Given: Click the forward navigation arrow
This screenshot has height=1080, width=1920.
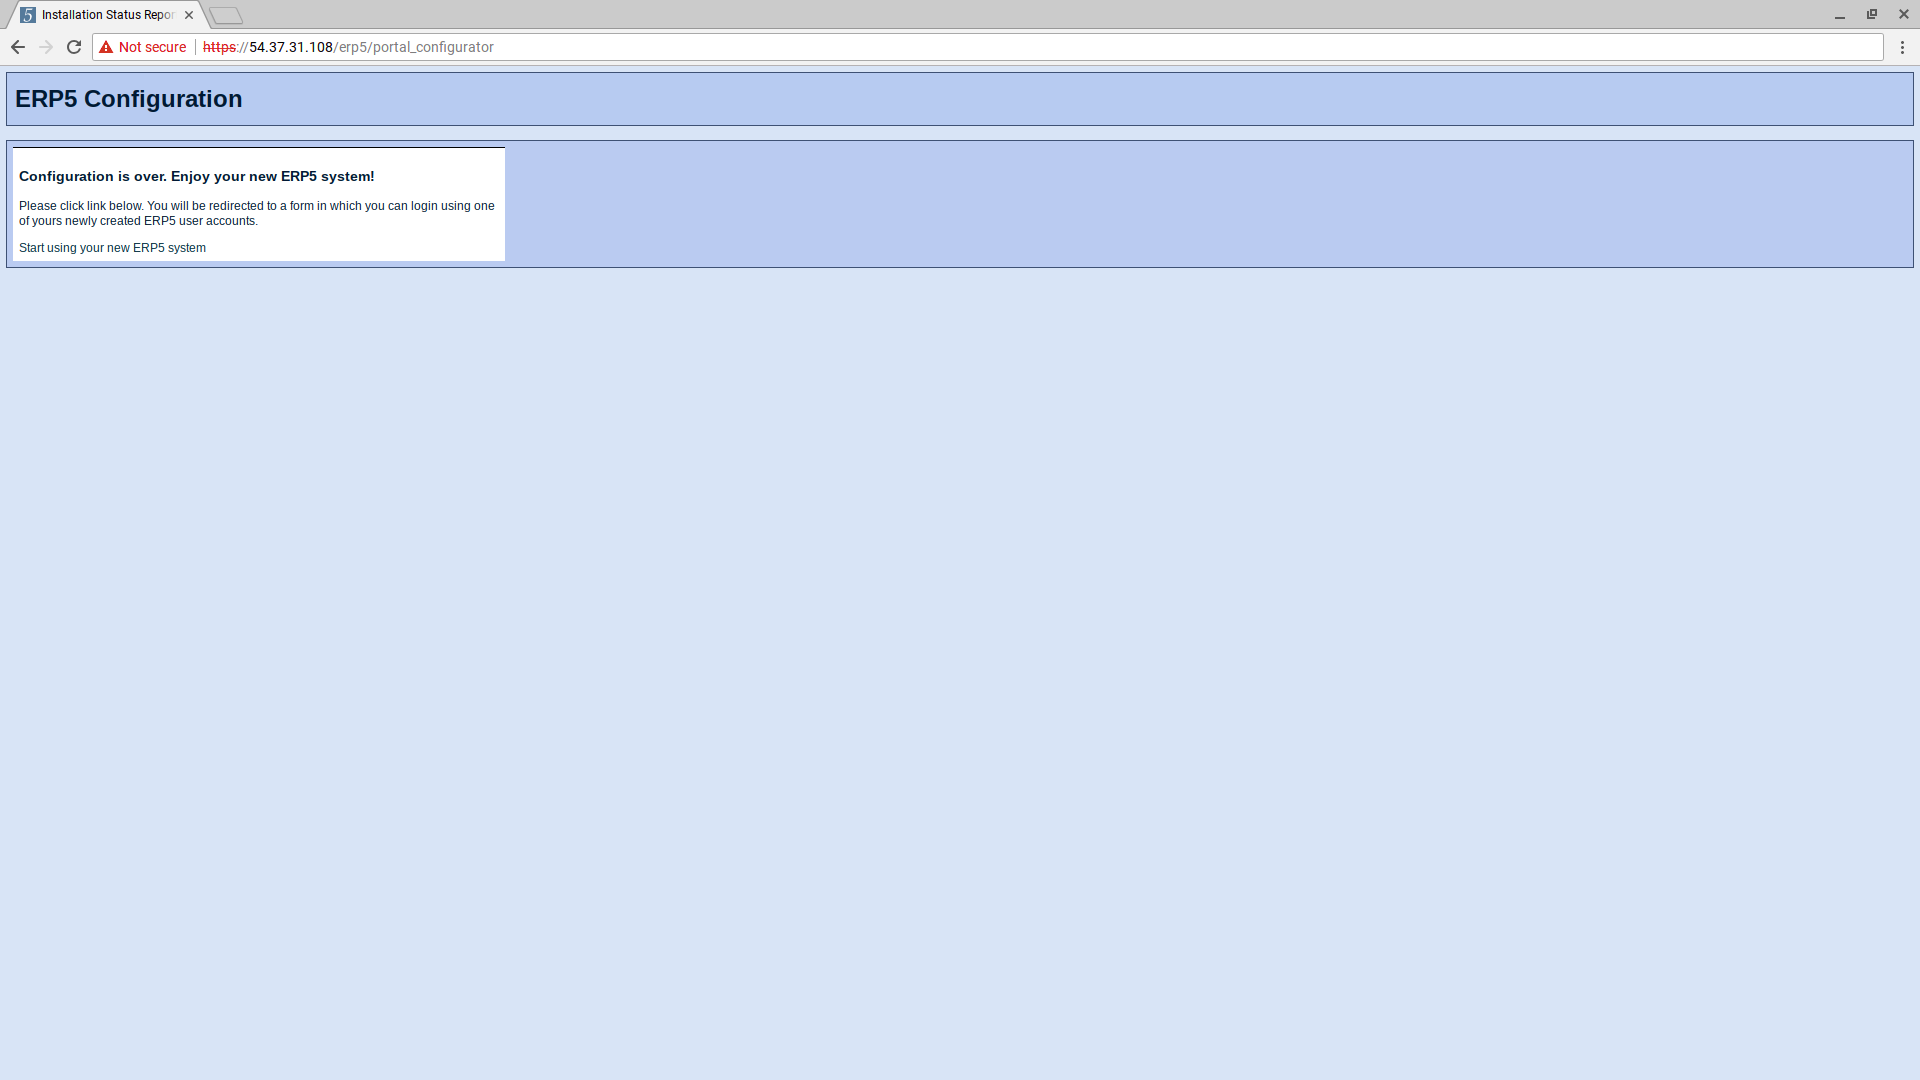Looking at the screenshot, I should 46,47.
